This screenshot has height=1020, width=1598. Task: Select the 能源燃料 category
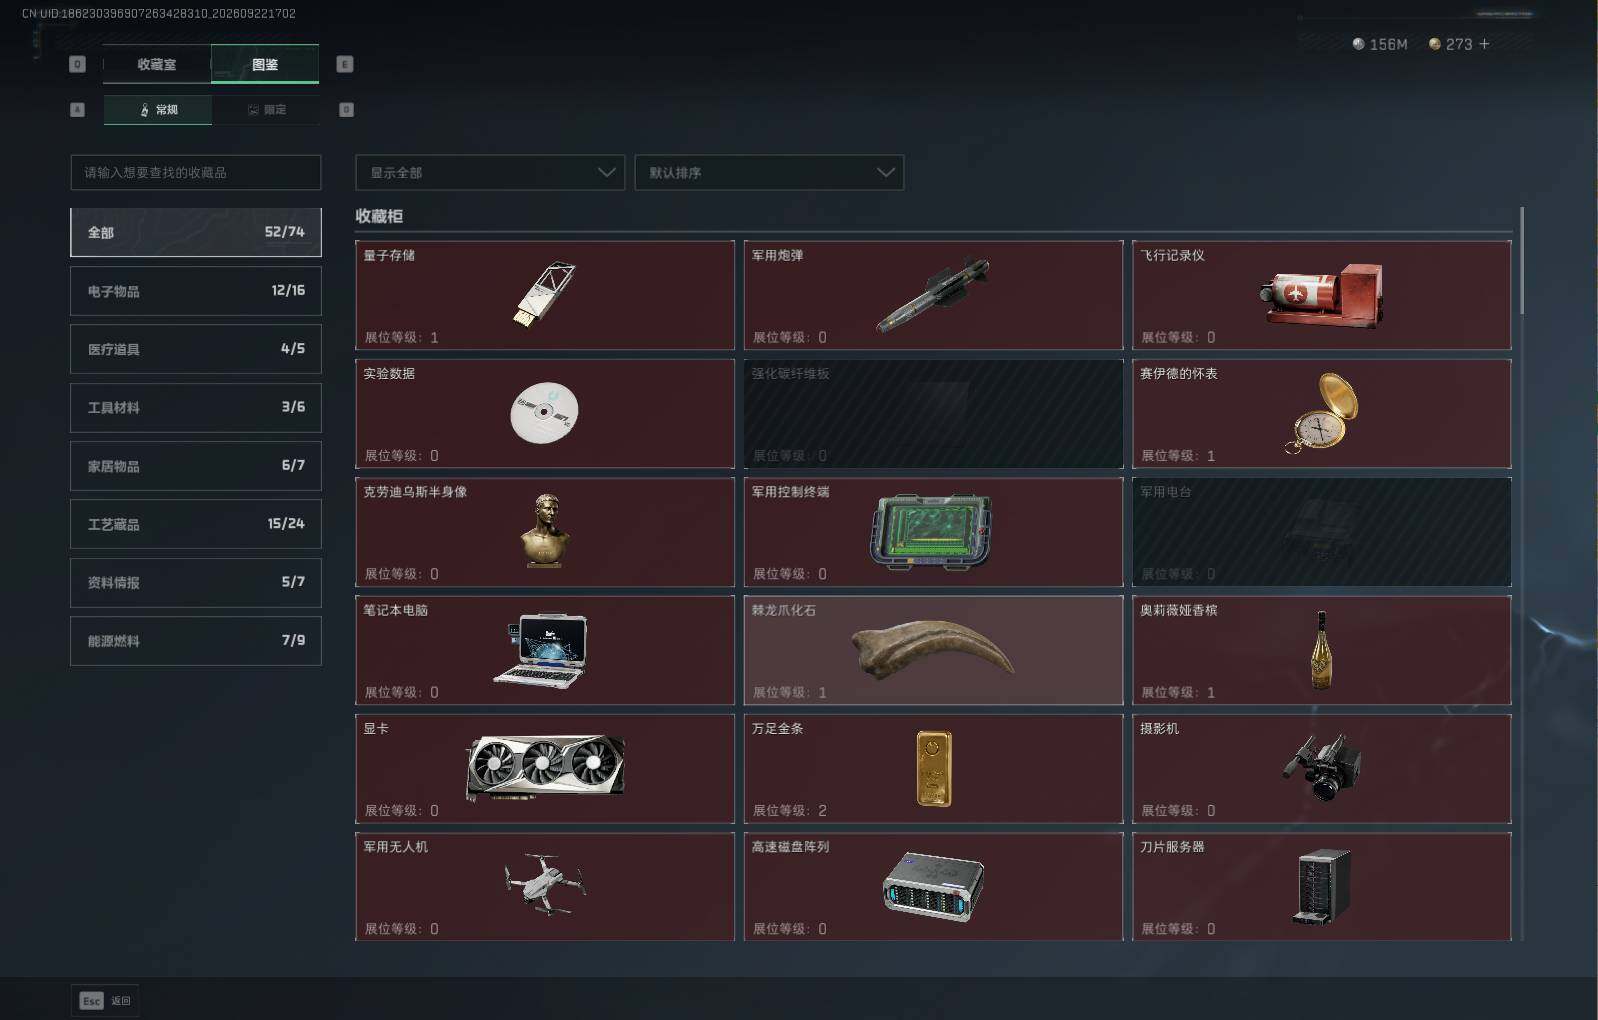point(196,641)
